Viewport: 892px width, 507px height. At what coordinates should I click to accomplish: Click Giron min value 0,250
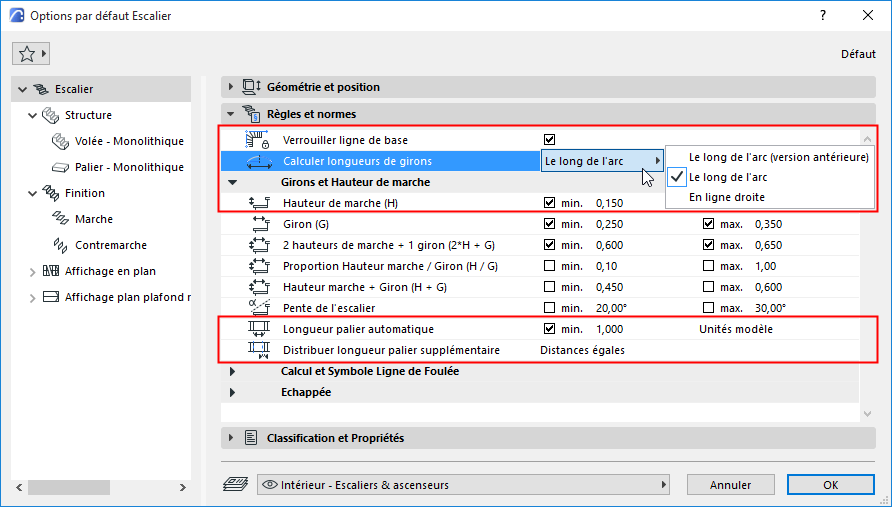(609, 224)
